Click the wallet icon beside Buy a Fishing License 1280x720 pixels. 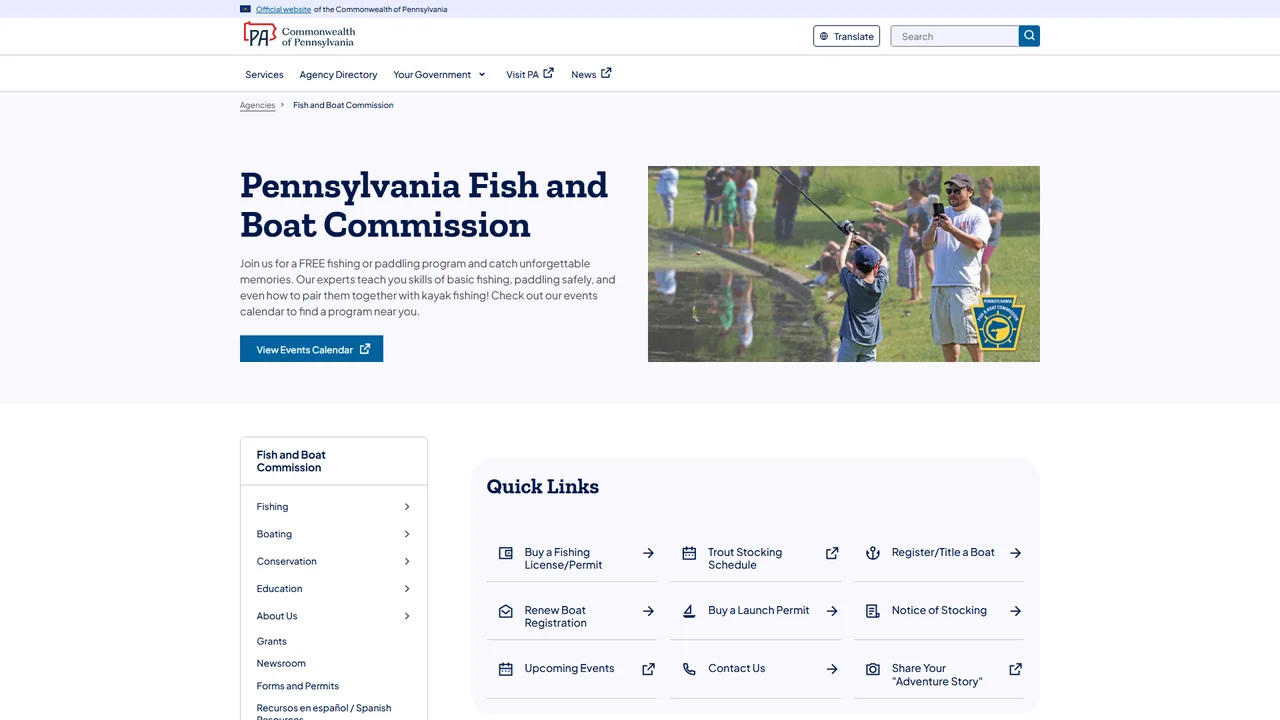click(x=506, y=553)
